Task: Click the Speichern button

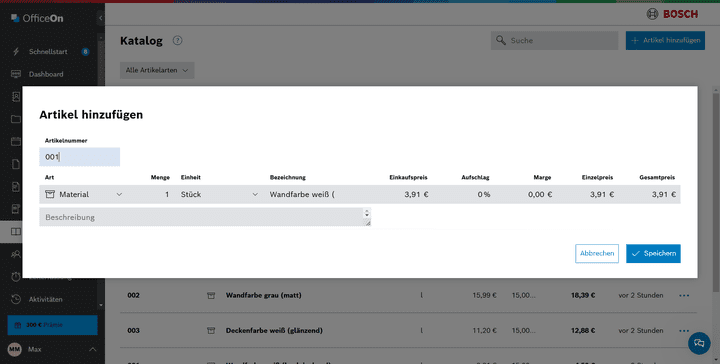Action: [653, 253]
